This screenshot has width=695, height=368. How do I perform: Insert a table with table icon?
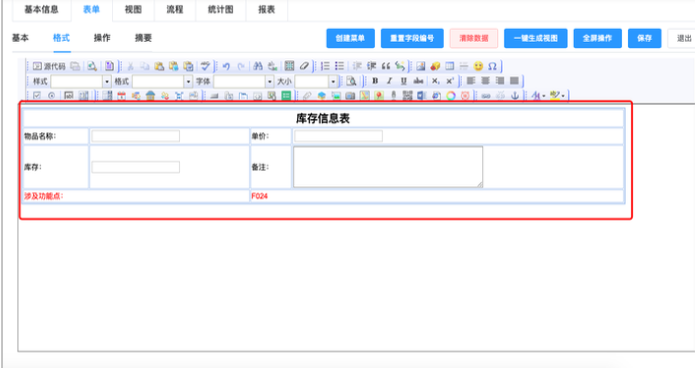point(449,67)
